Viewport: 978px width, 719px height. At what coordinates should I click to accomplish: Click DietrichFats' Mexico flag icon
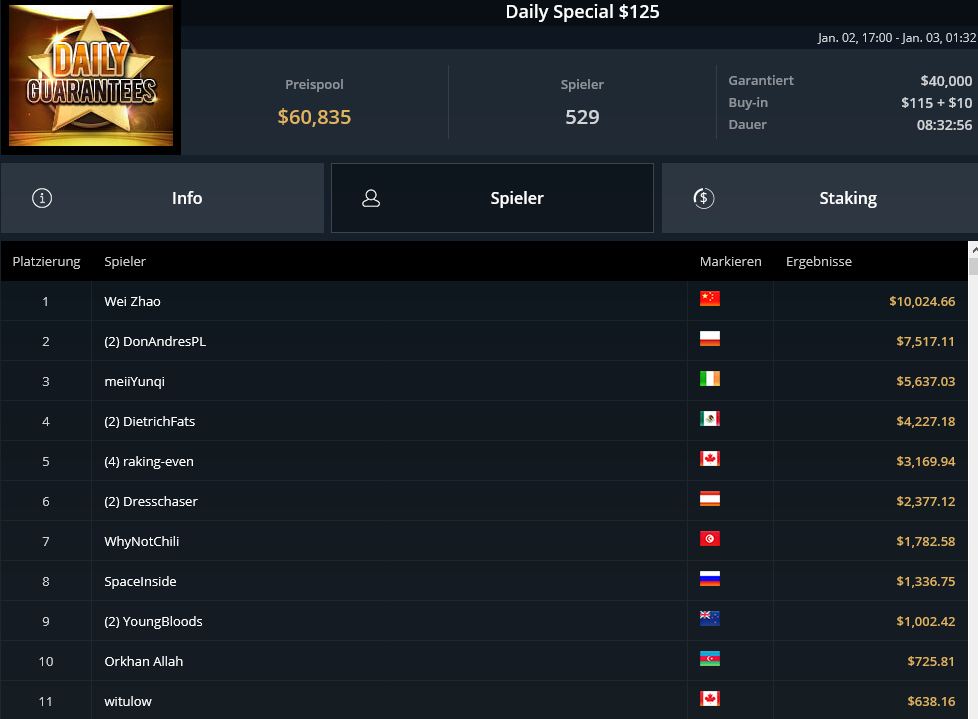710,418
